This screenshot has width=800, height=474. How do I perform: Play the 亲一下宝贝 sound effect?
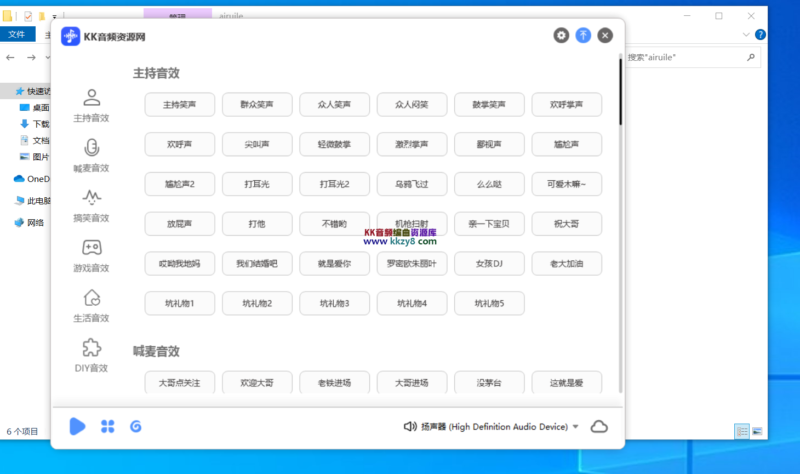(489, 224)
